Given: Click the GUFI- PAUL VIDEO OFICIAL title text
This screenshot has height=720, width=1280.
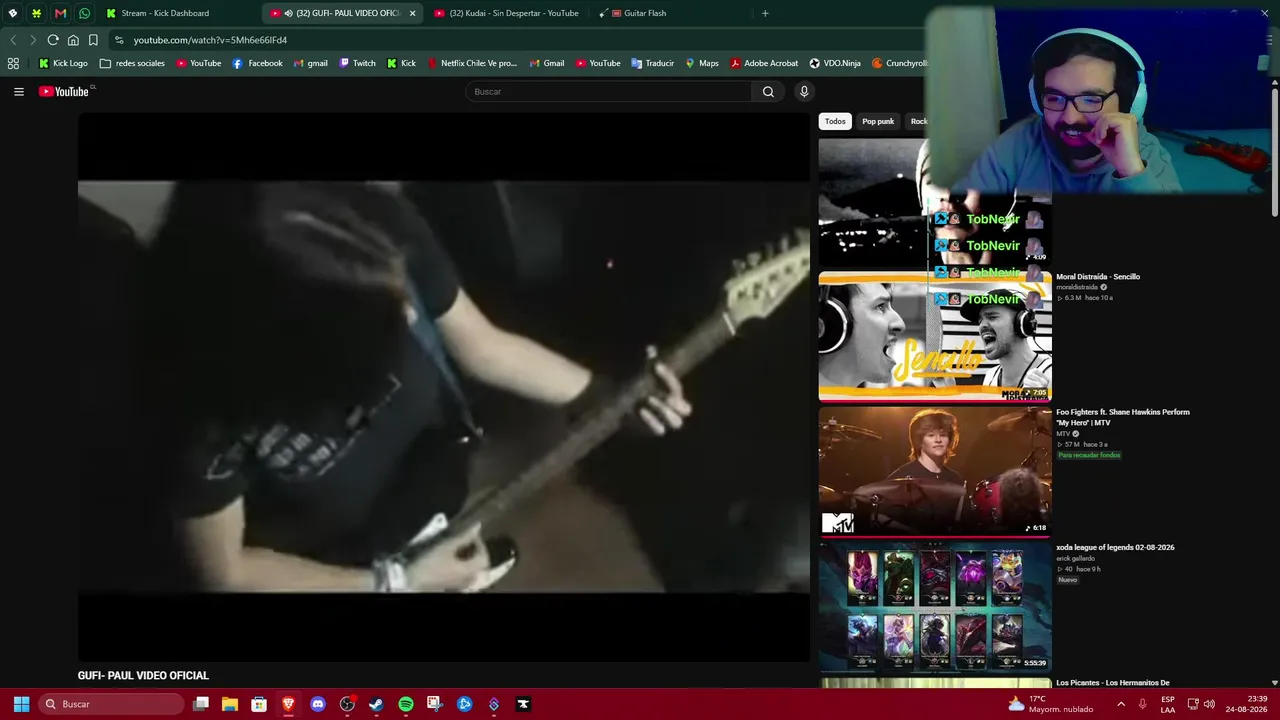Looking at the screenshot, I should pos(143,676).
